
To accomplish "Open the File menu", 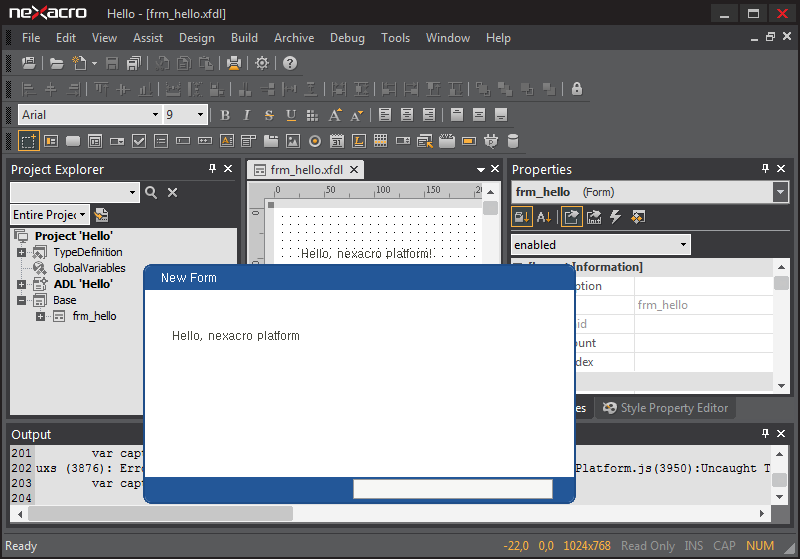I will pos(31,38).
